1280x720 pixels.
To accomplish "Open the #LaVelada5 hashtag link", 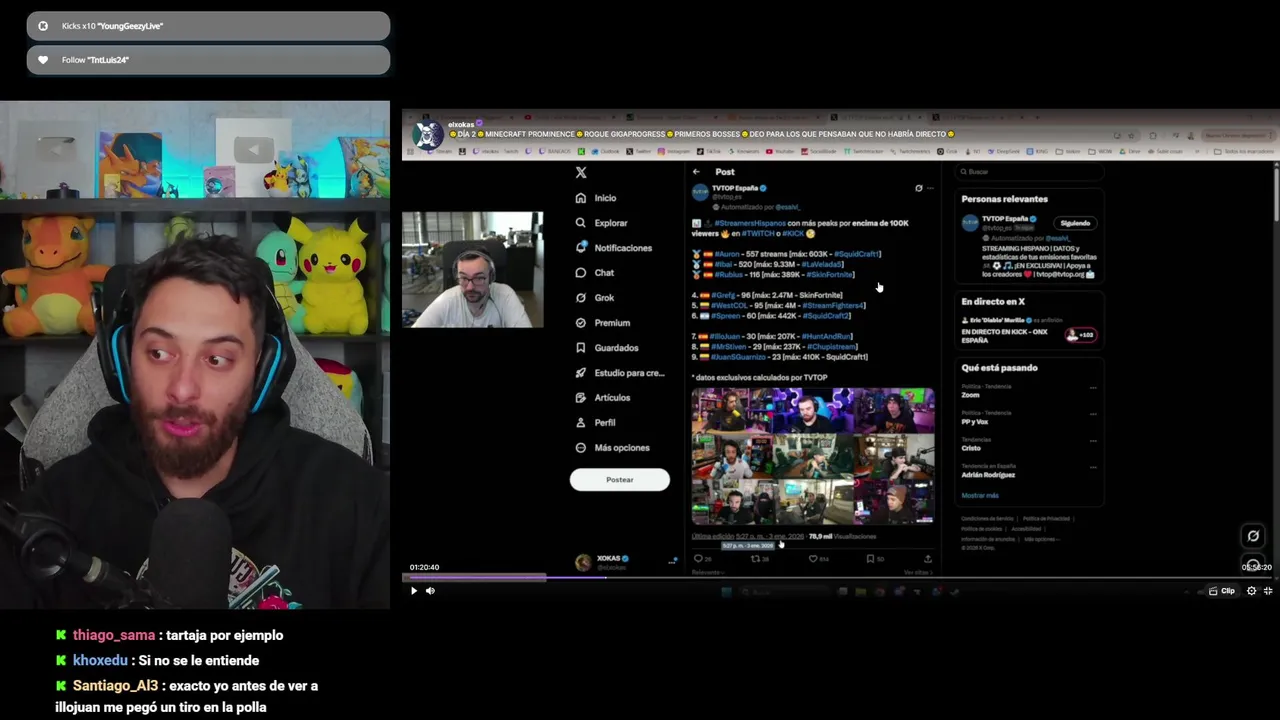I will point(824,264).
